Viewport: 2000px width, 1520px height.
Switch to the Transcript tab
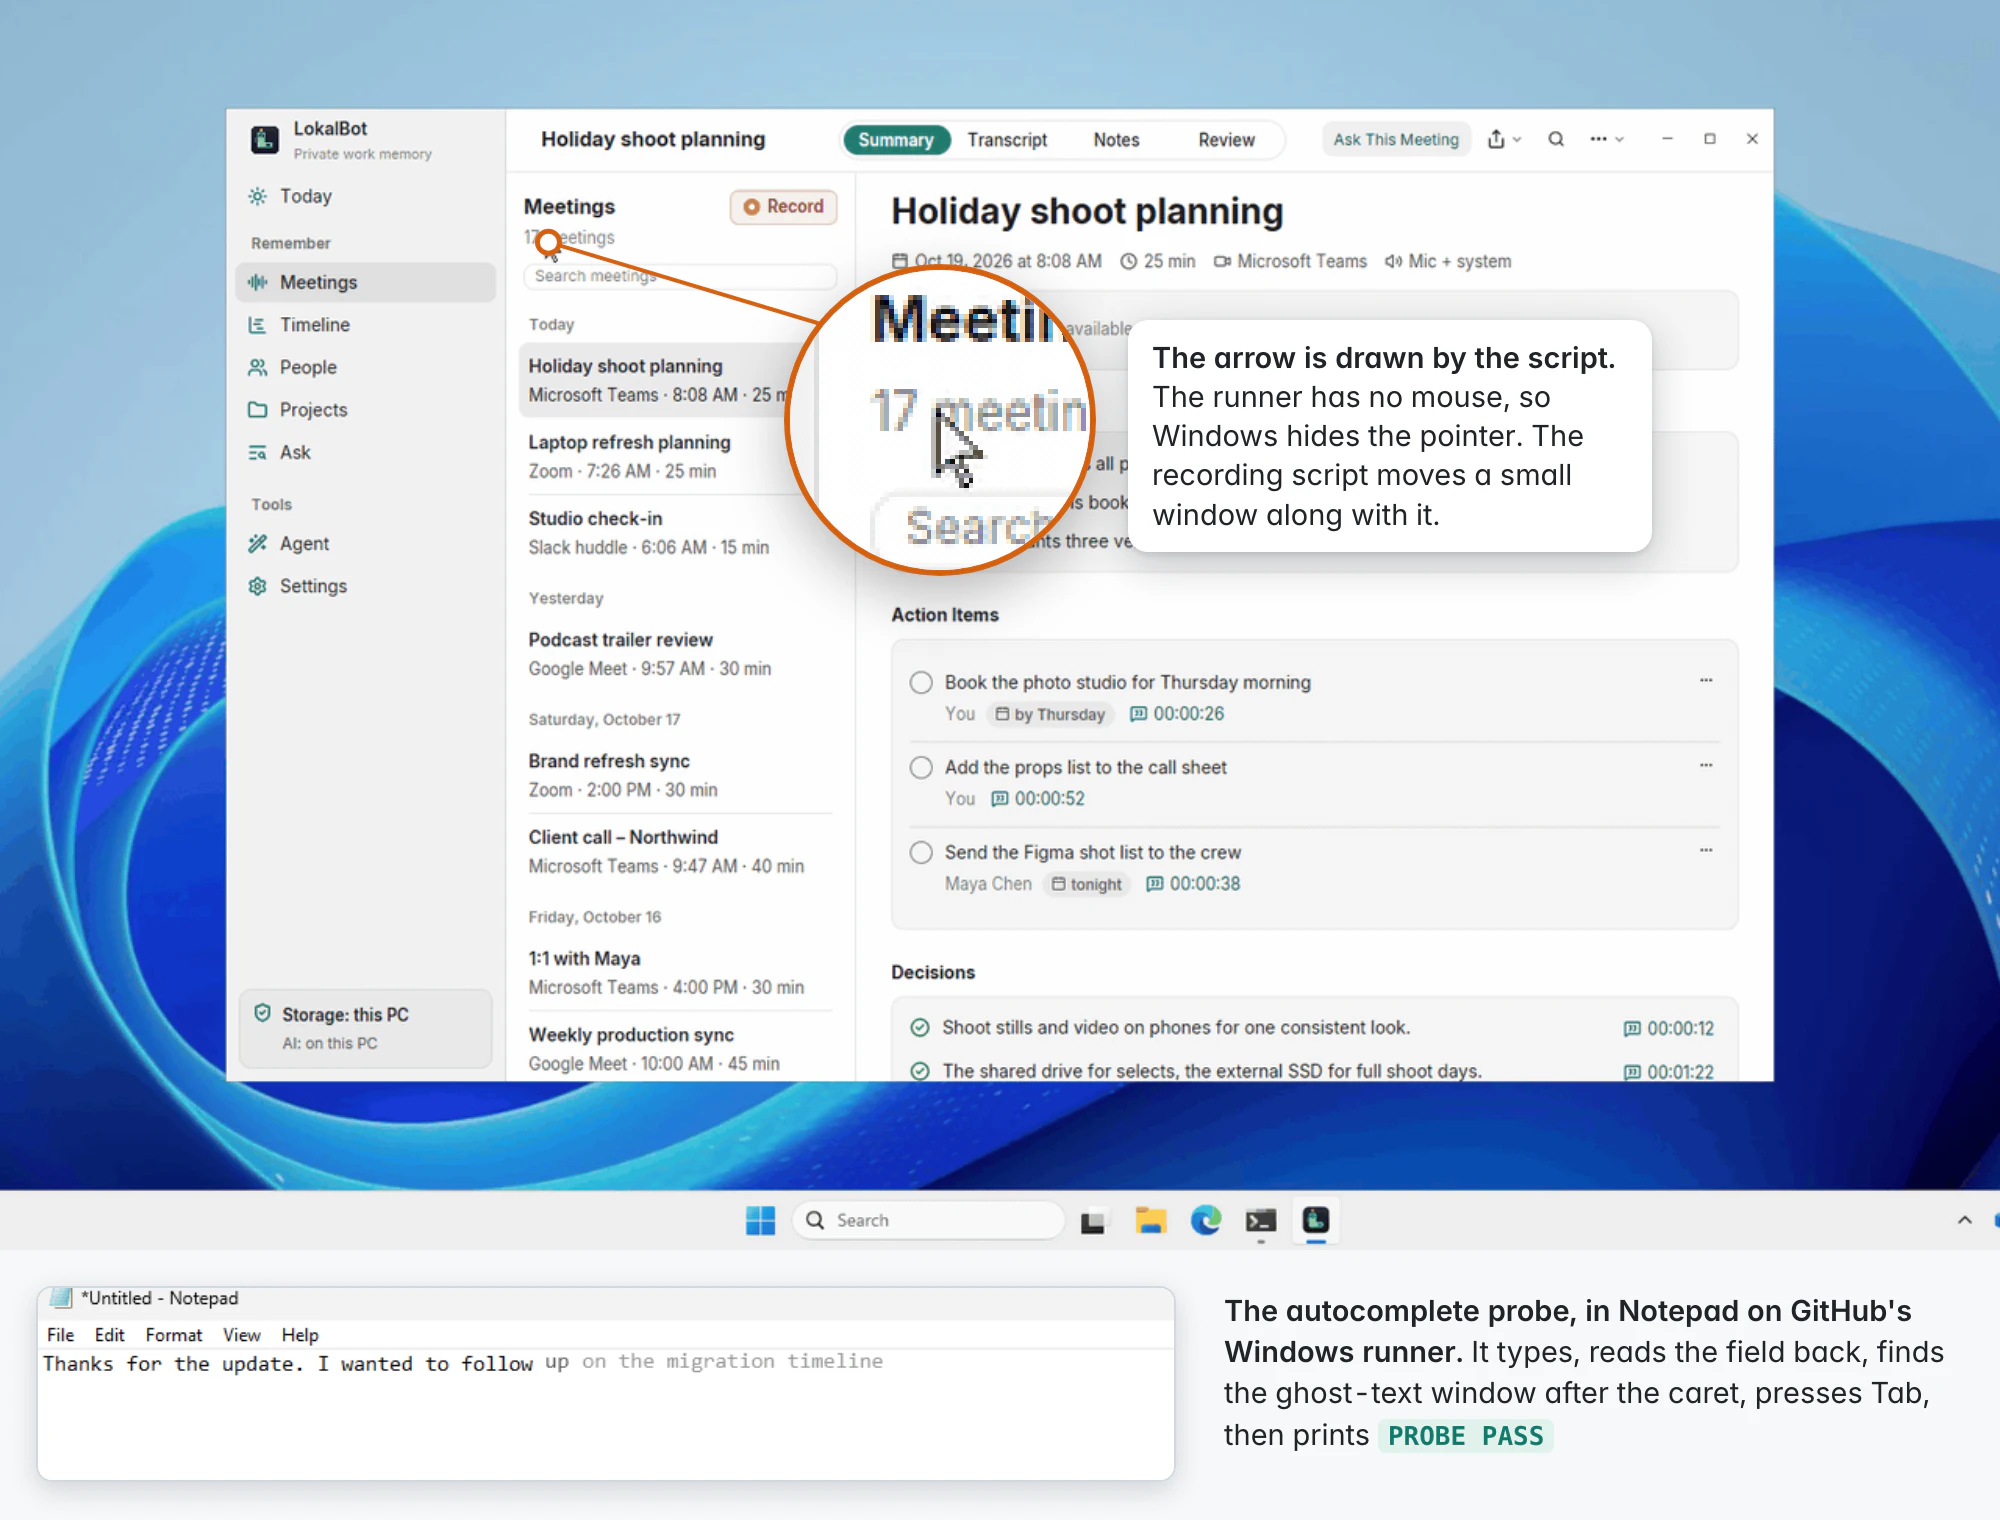point(1007,140)
